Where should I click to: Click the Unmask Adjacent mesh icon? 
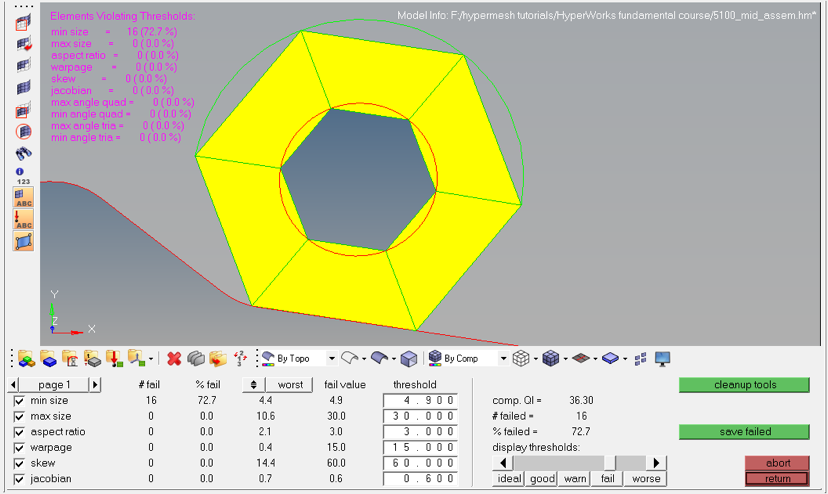coord(23,66)
